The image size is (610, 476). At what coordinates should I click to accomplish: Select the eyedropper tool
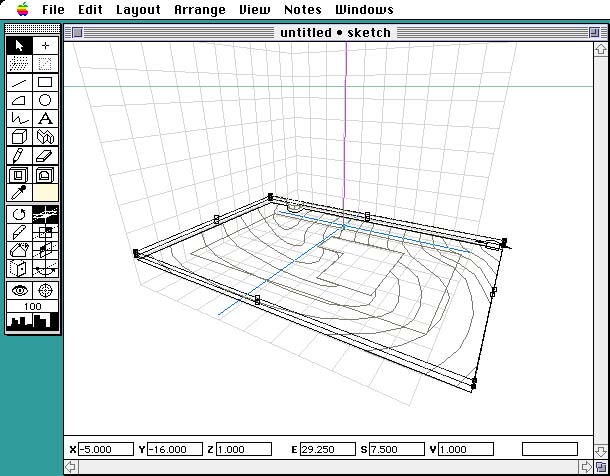(x=19, y=192)
